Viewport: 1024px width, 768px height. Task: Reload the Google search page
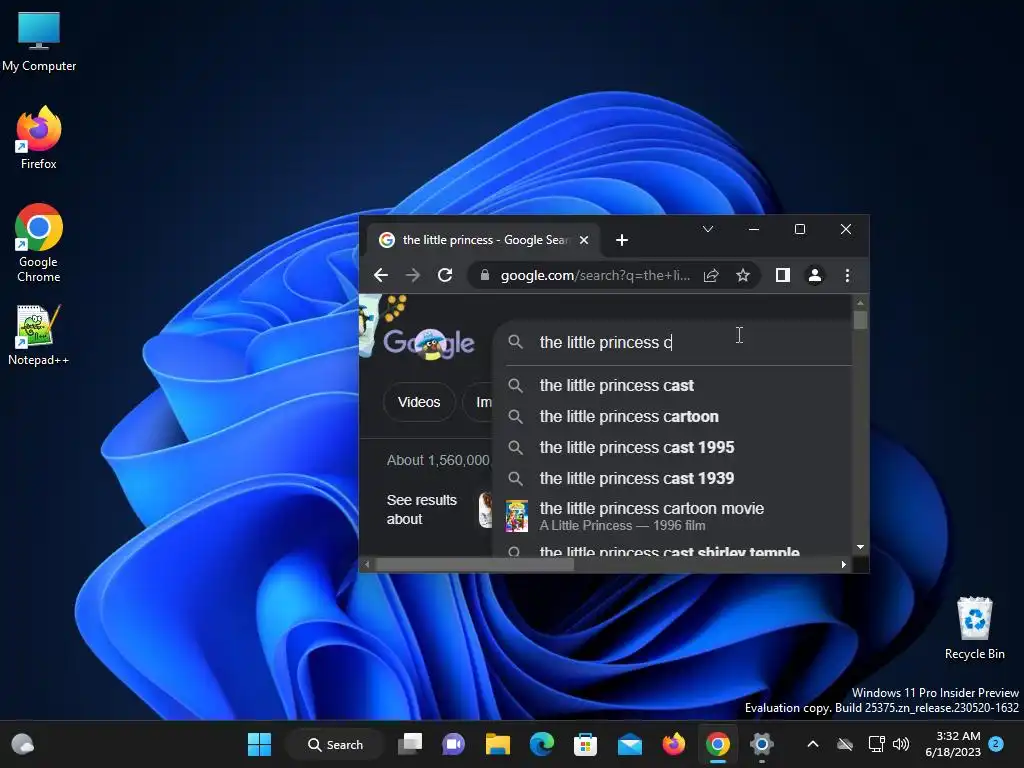pos(445,276)
